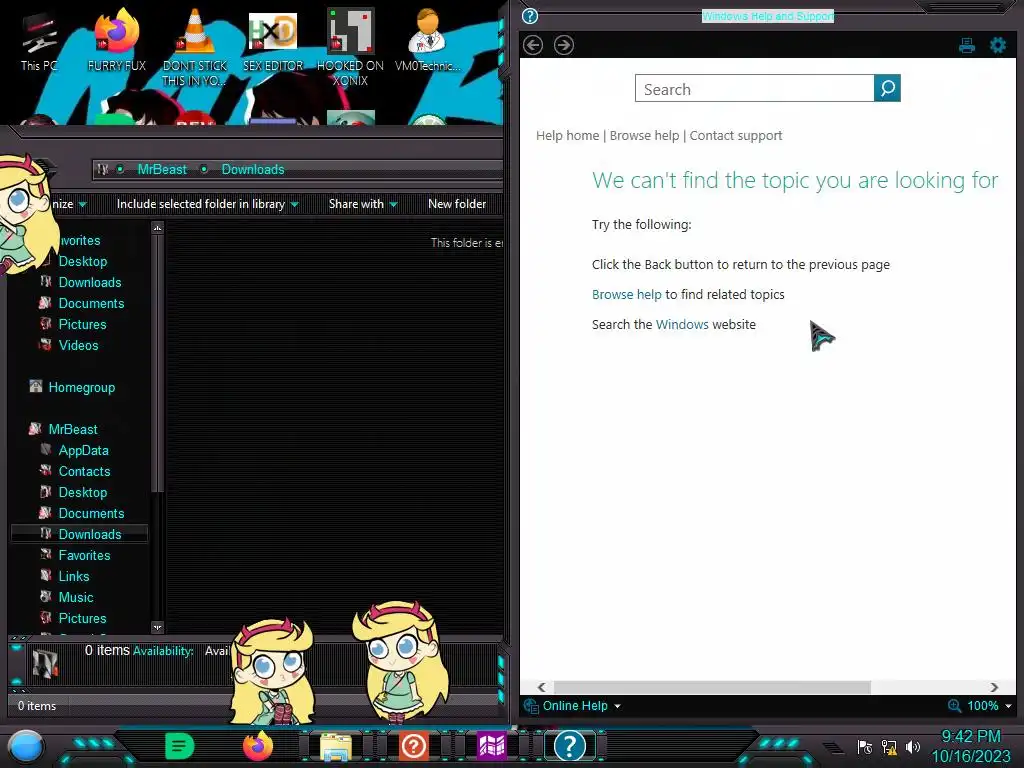This screenshot has height=768, width=1024.
Task: Click the help search magnifier button
Action: pos(887,88)
